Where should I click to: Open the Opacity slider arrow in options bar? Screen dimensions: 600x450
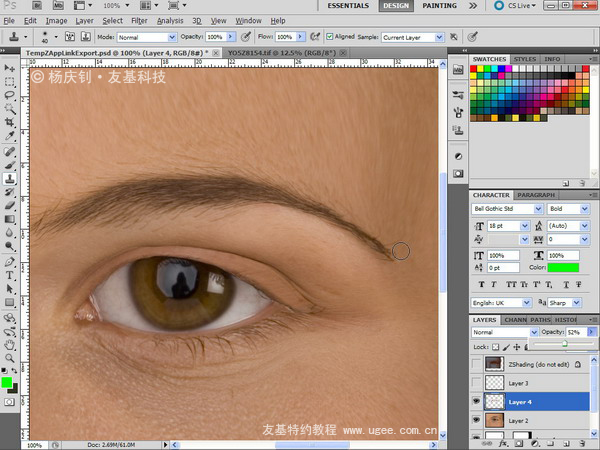tap(231, 37)
